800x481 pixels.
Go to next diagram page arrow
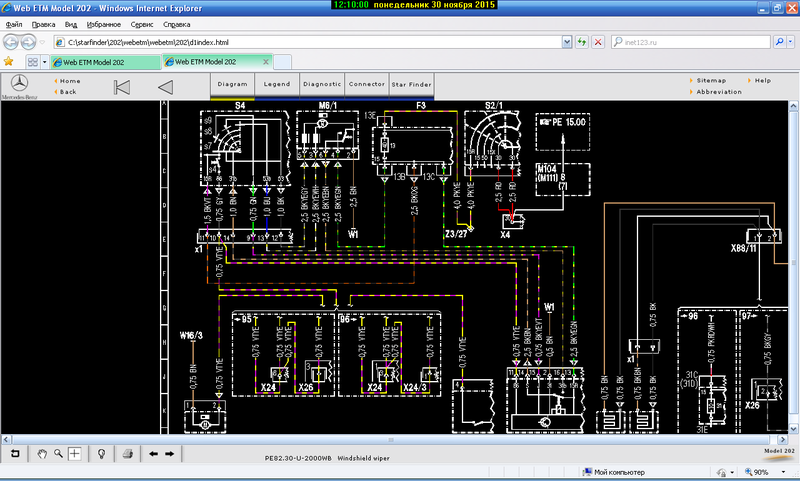tap(170, 453)
